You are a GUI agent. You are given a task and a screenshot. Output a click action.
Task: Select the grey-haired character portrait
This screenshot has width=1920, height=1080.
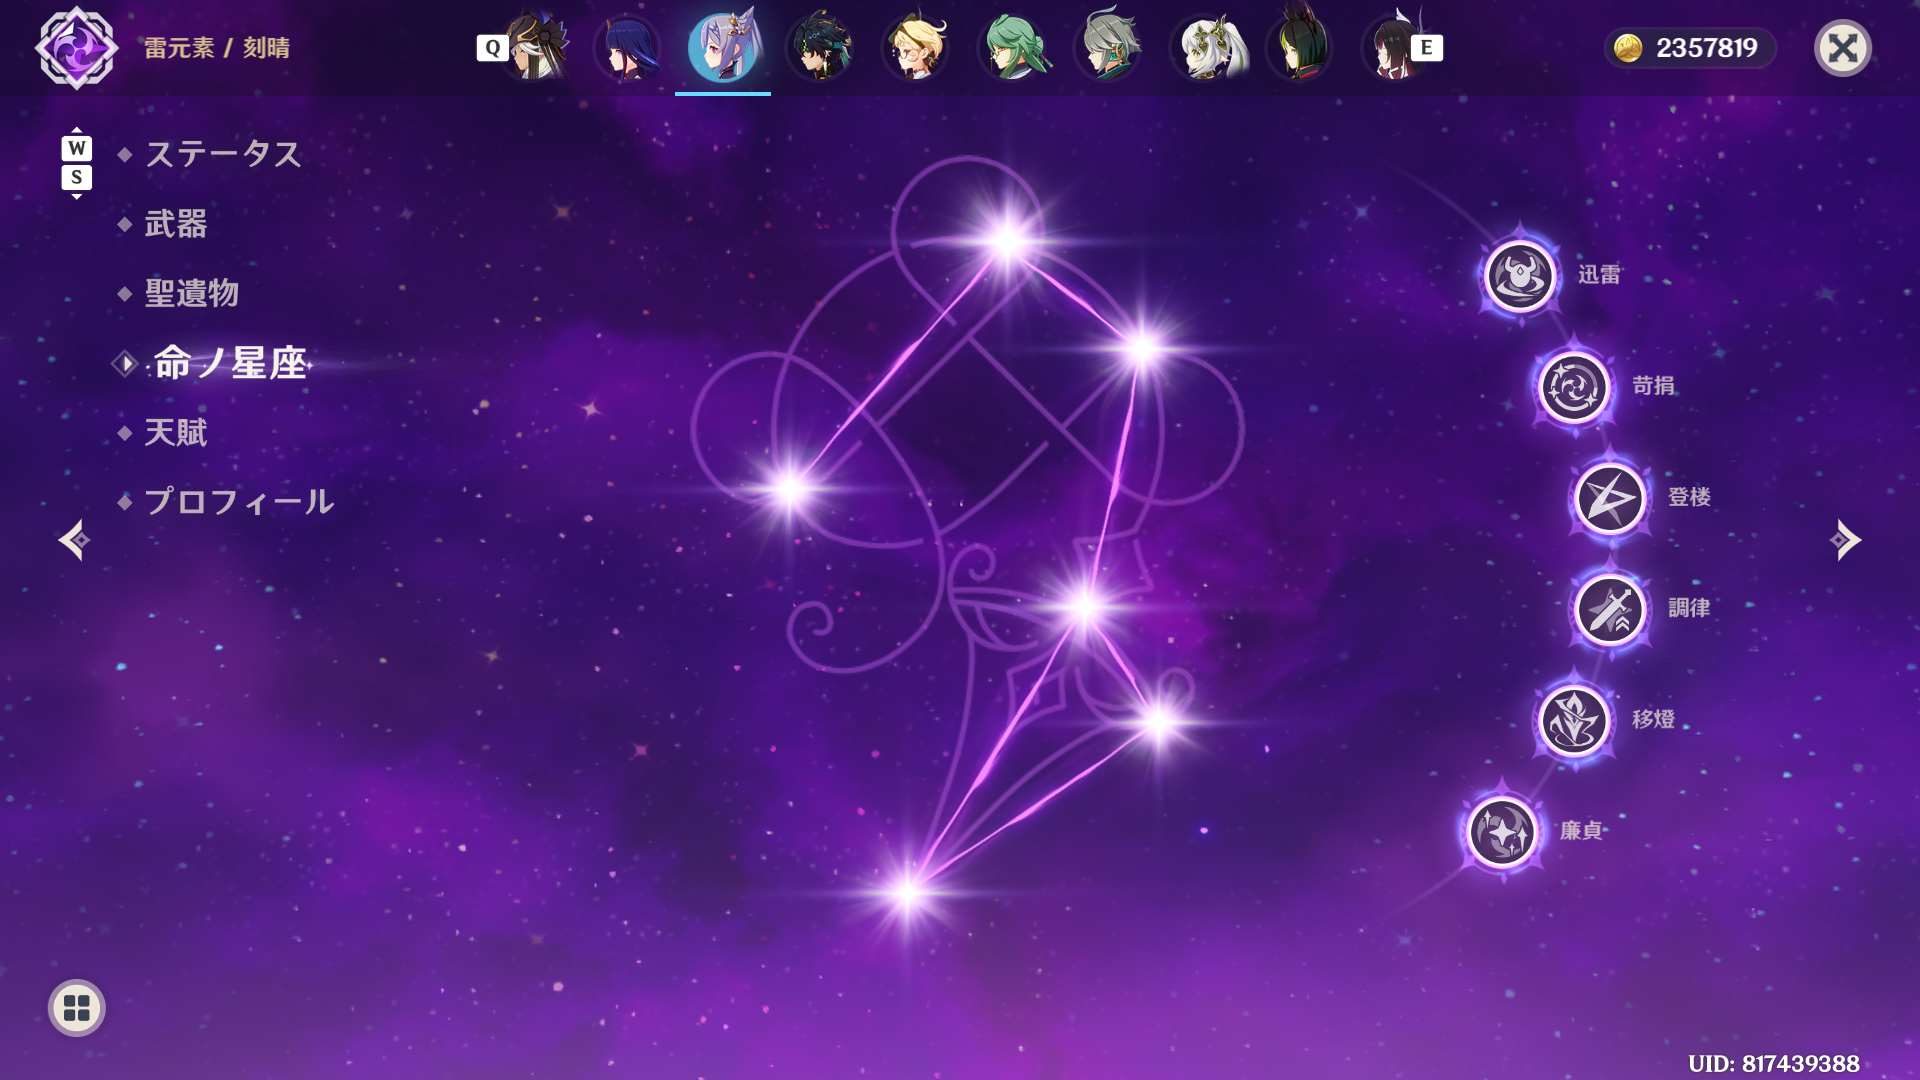[x=1107, y=47]
